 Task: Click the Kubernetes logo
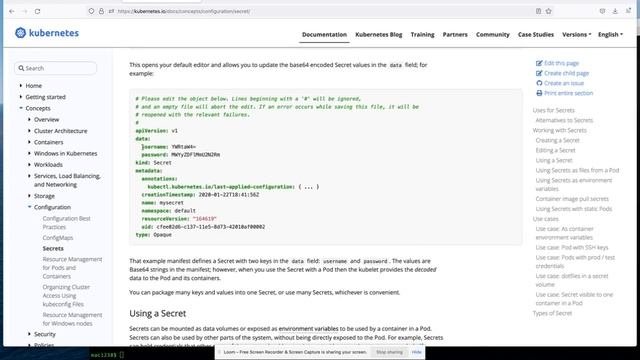coord(47,33)
